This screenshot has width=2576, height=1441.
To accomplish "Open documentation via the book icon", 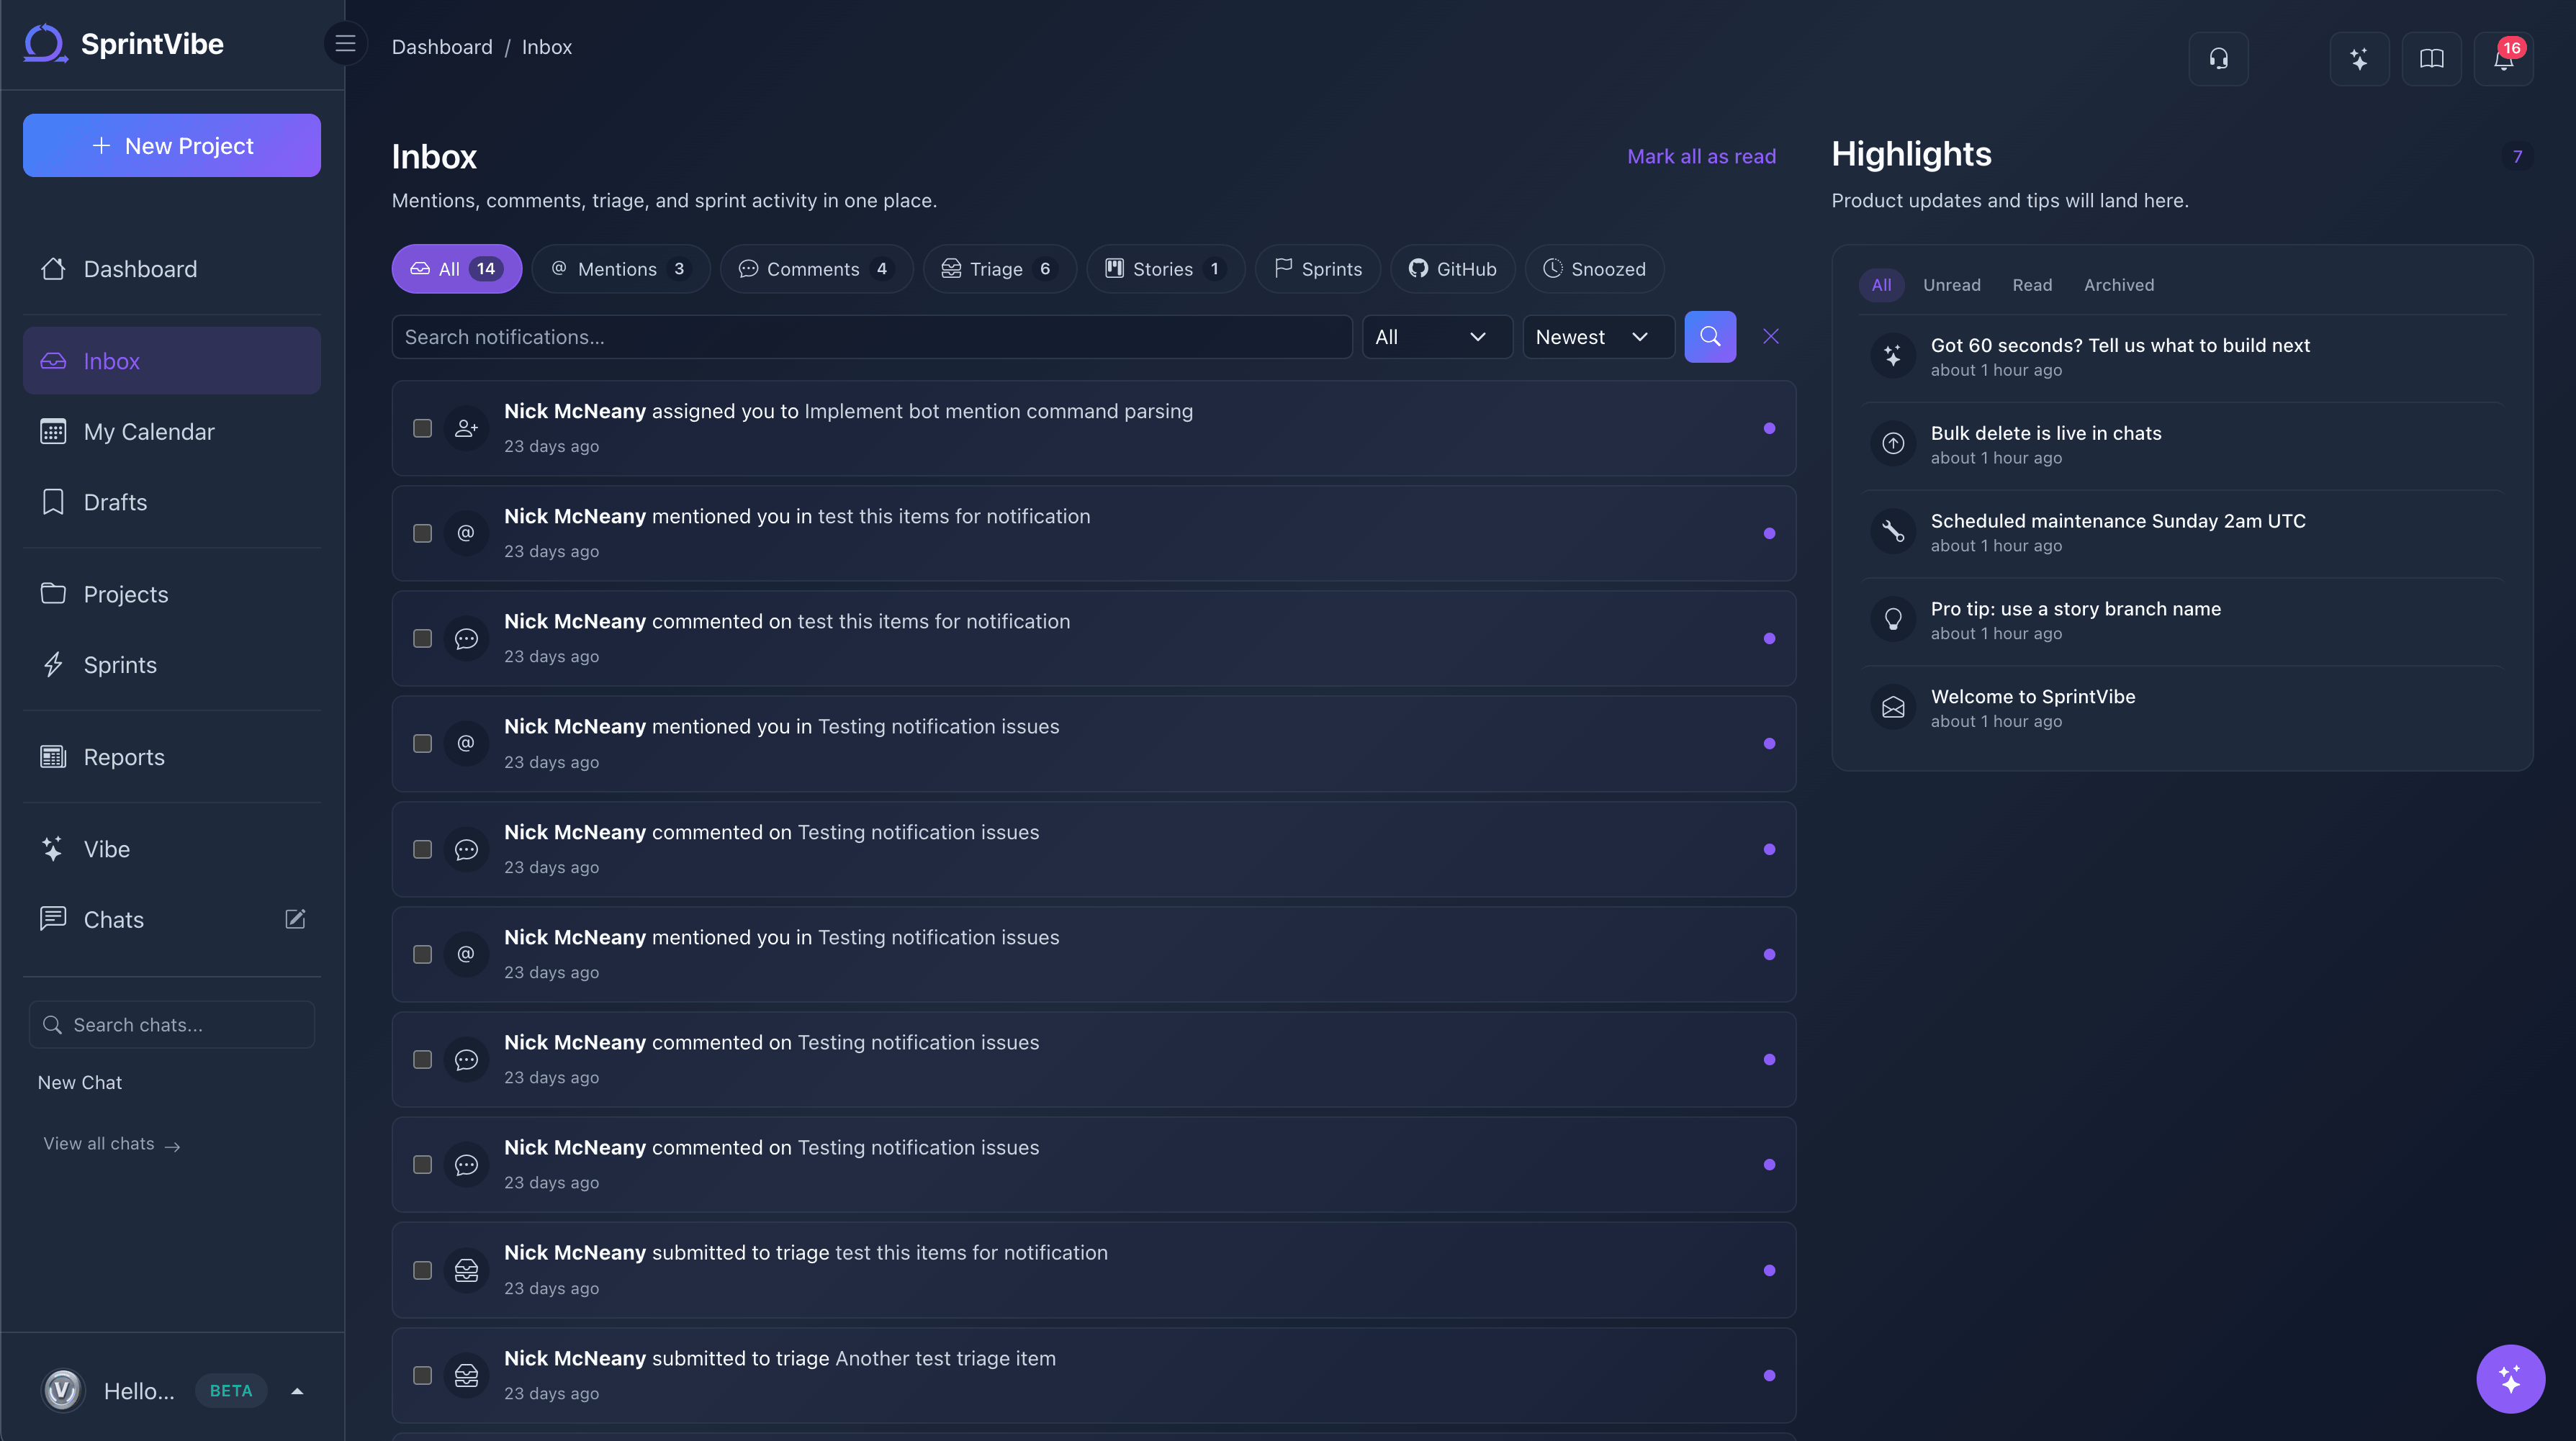I will 2431,59.
